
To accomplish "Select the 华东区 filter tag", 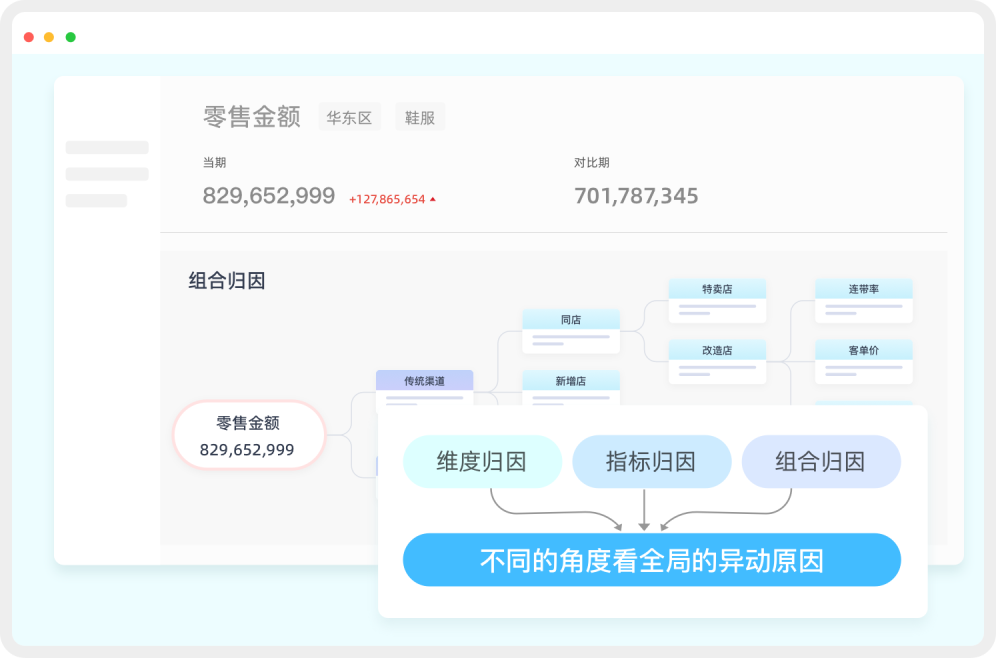I will tap(349, 117).
